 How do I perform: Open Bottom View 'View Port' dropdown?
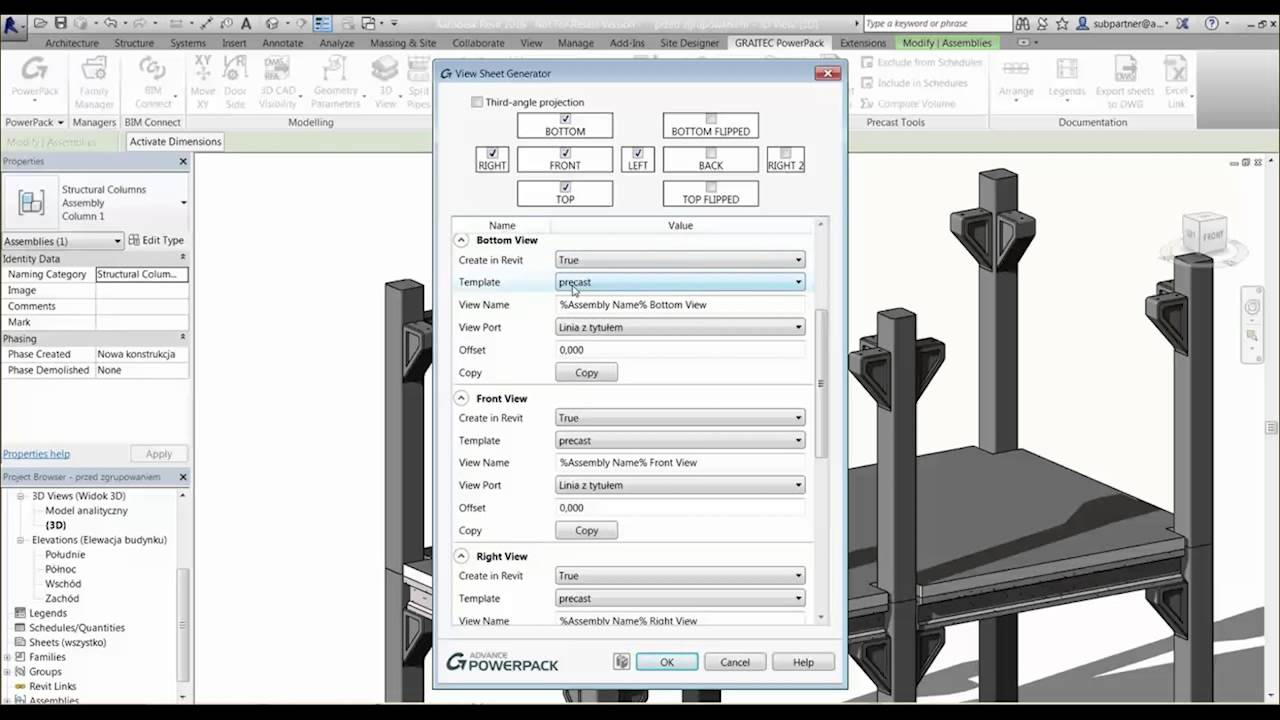[x=680, y=327]
